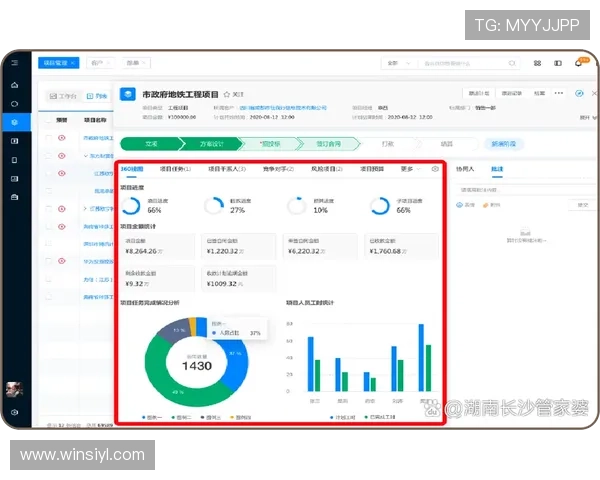The width and height of the screenshot is (600, 480).
Task: Click the user avatar at sidebar bottom
Action: [x=14, y=389]
